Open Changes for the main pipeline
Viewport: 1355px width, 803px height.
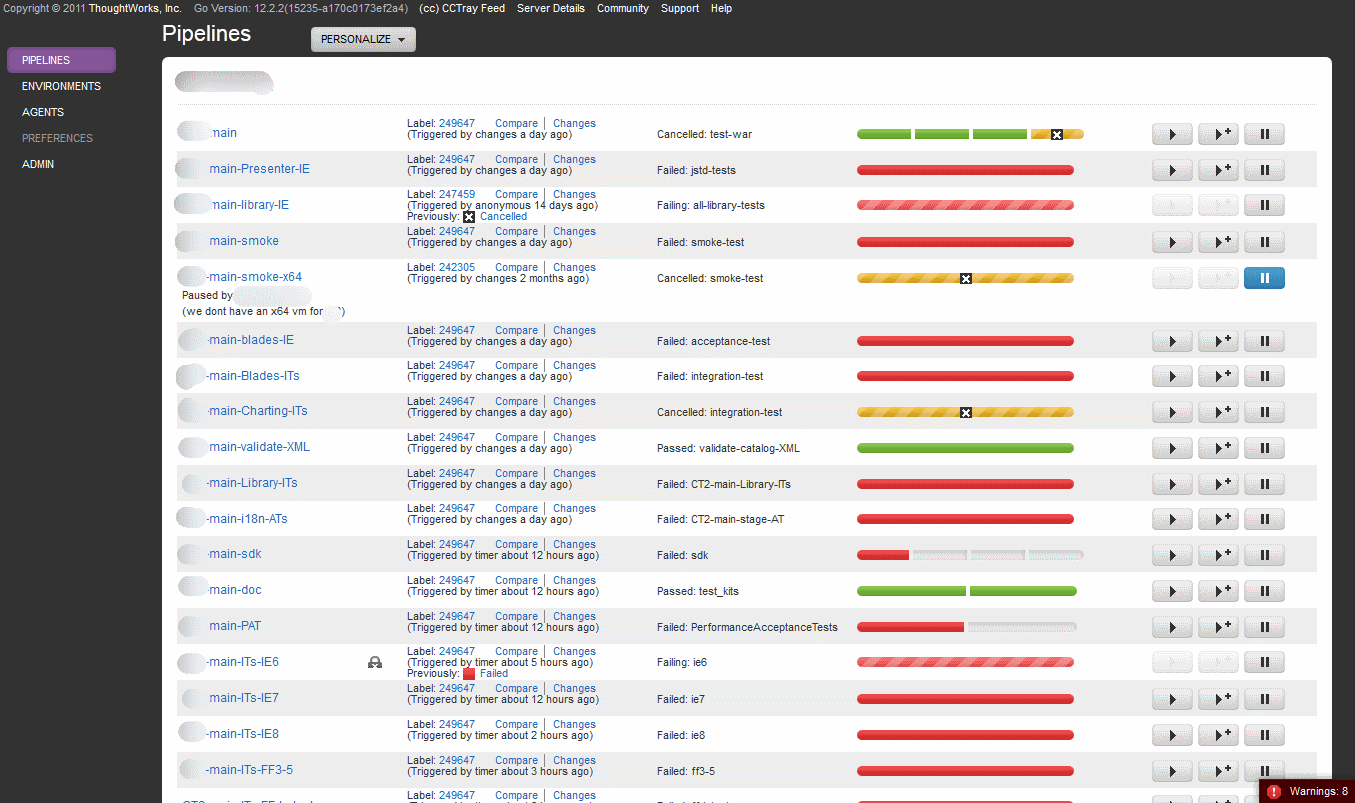pos(574,122)
